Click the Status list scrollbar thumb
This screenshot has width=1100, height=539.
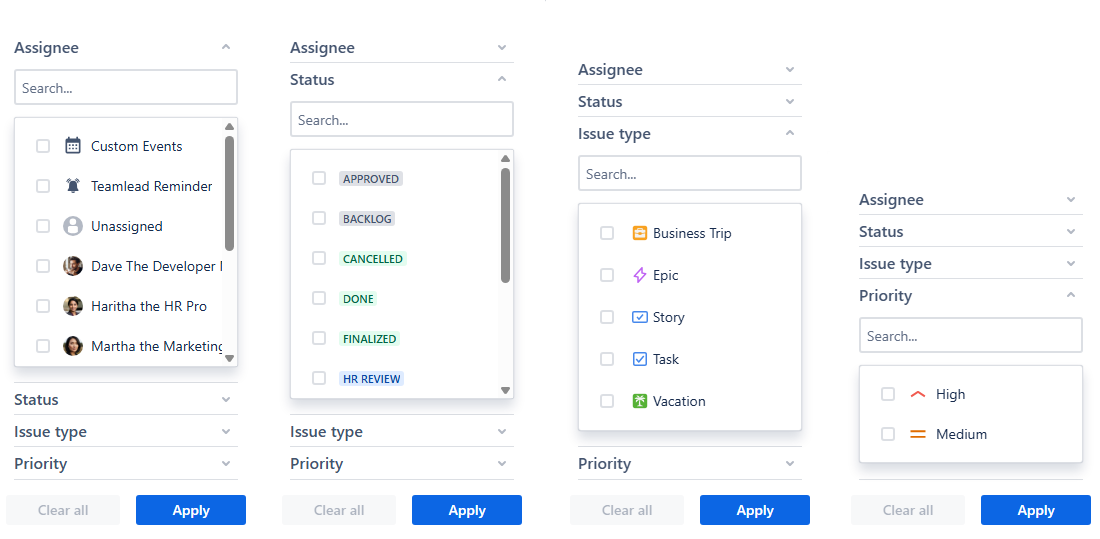[505, 225]
